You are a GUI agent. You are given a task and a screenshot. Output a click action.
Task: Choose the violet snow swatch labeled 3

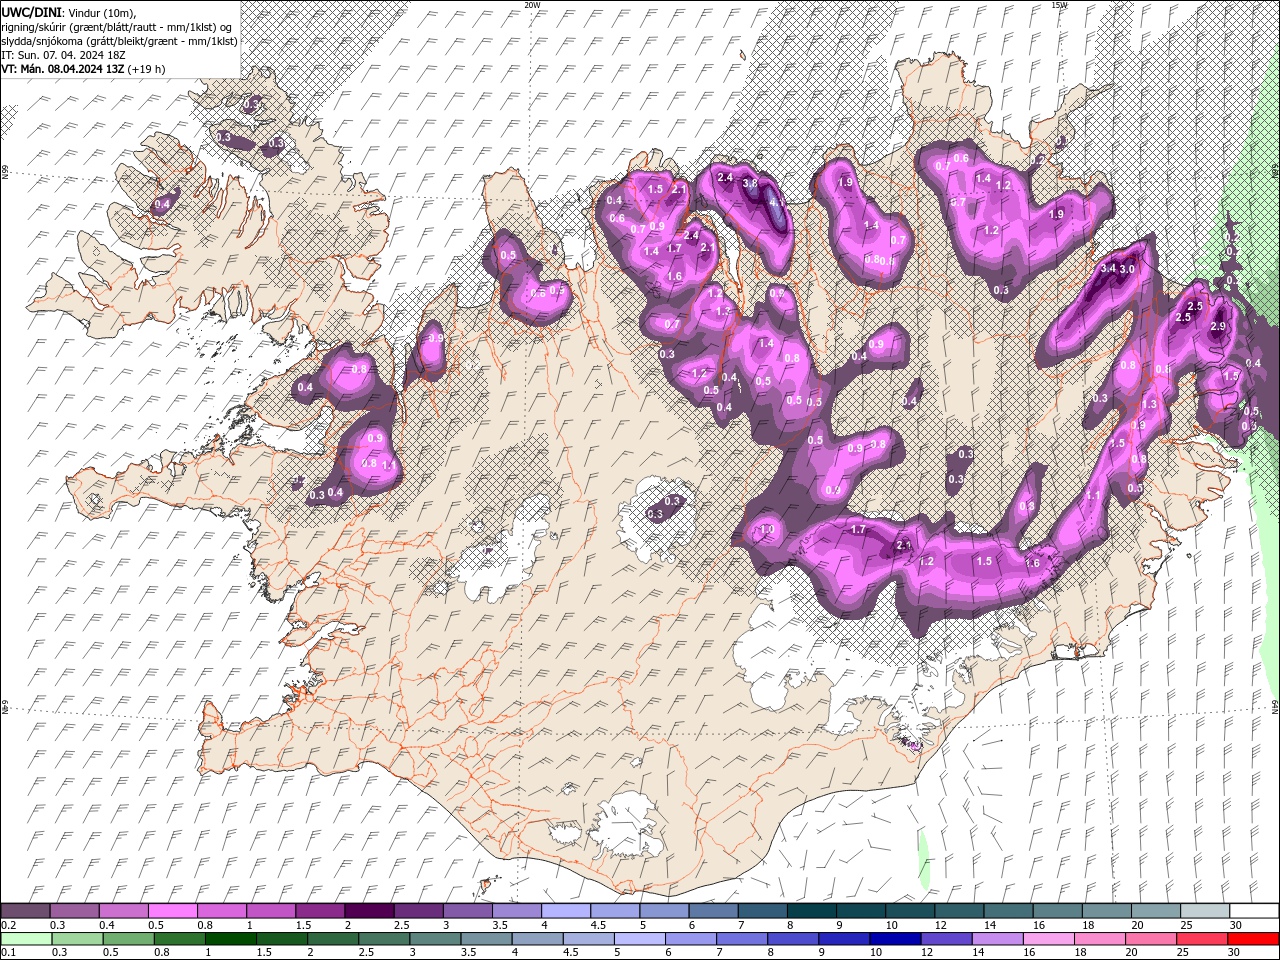(x=466, y=911)
